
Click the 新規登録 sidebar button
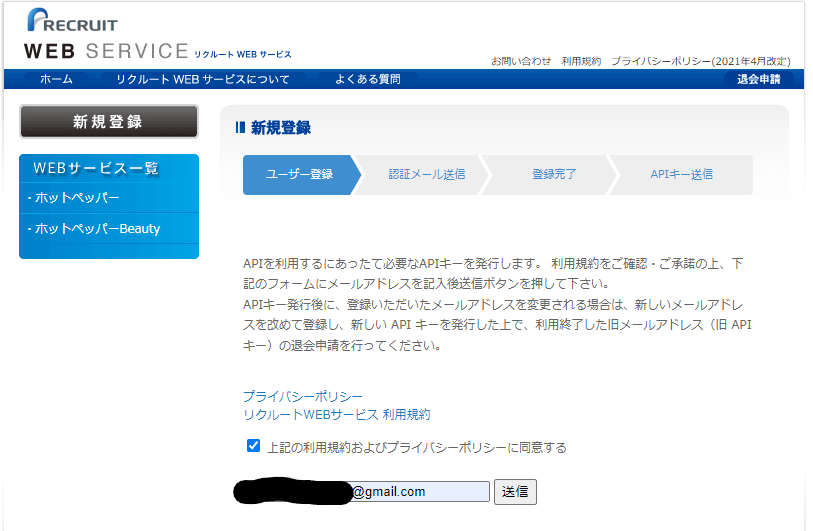coord(109,122)
